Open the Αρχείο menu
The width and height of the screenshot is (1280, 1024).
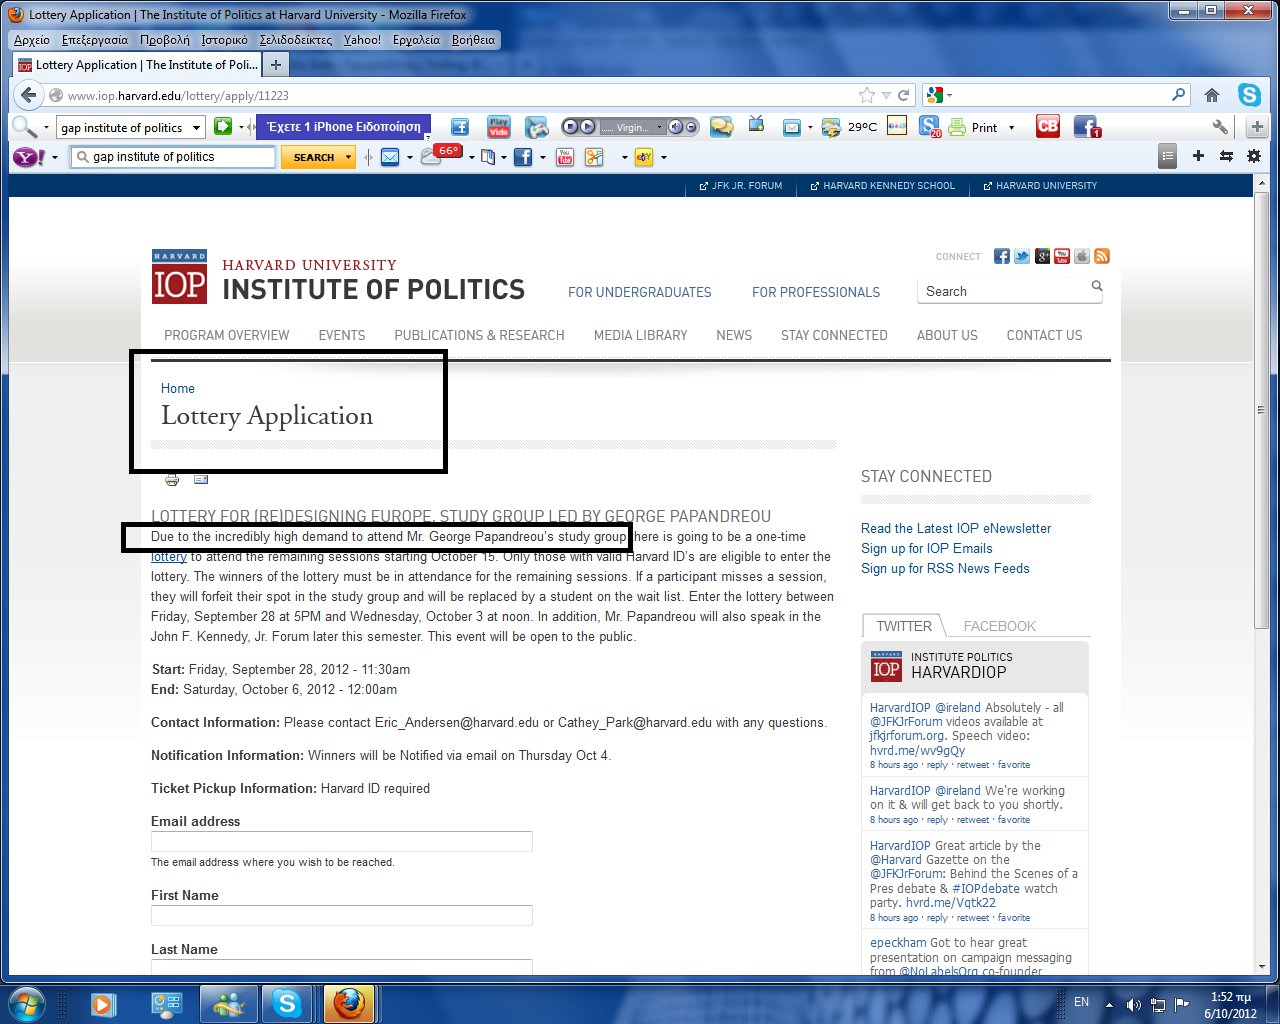click(x=32, y=40)
